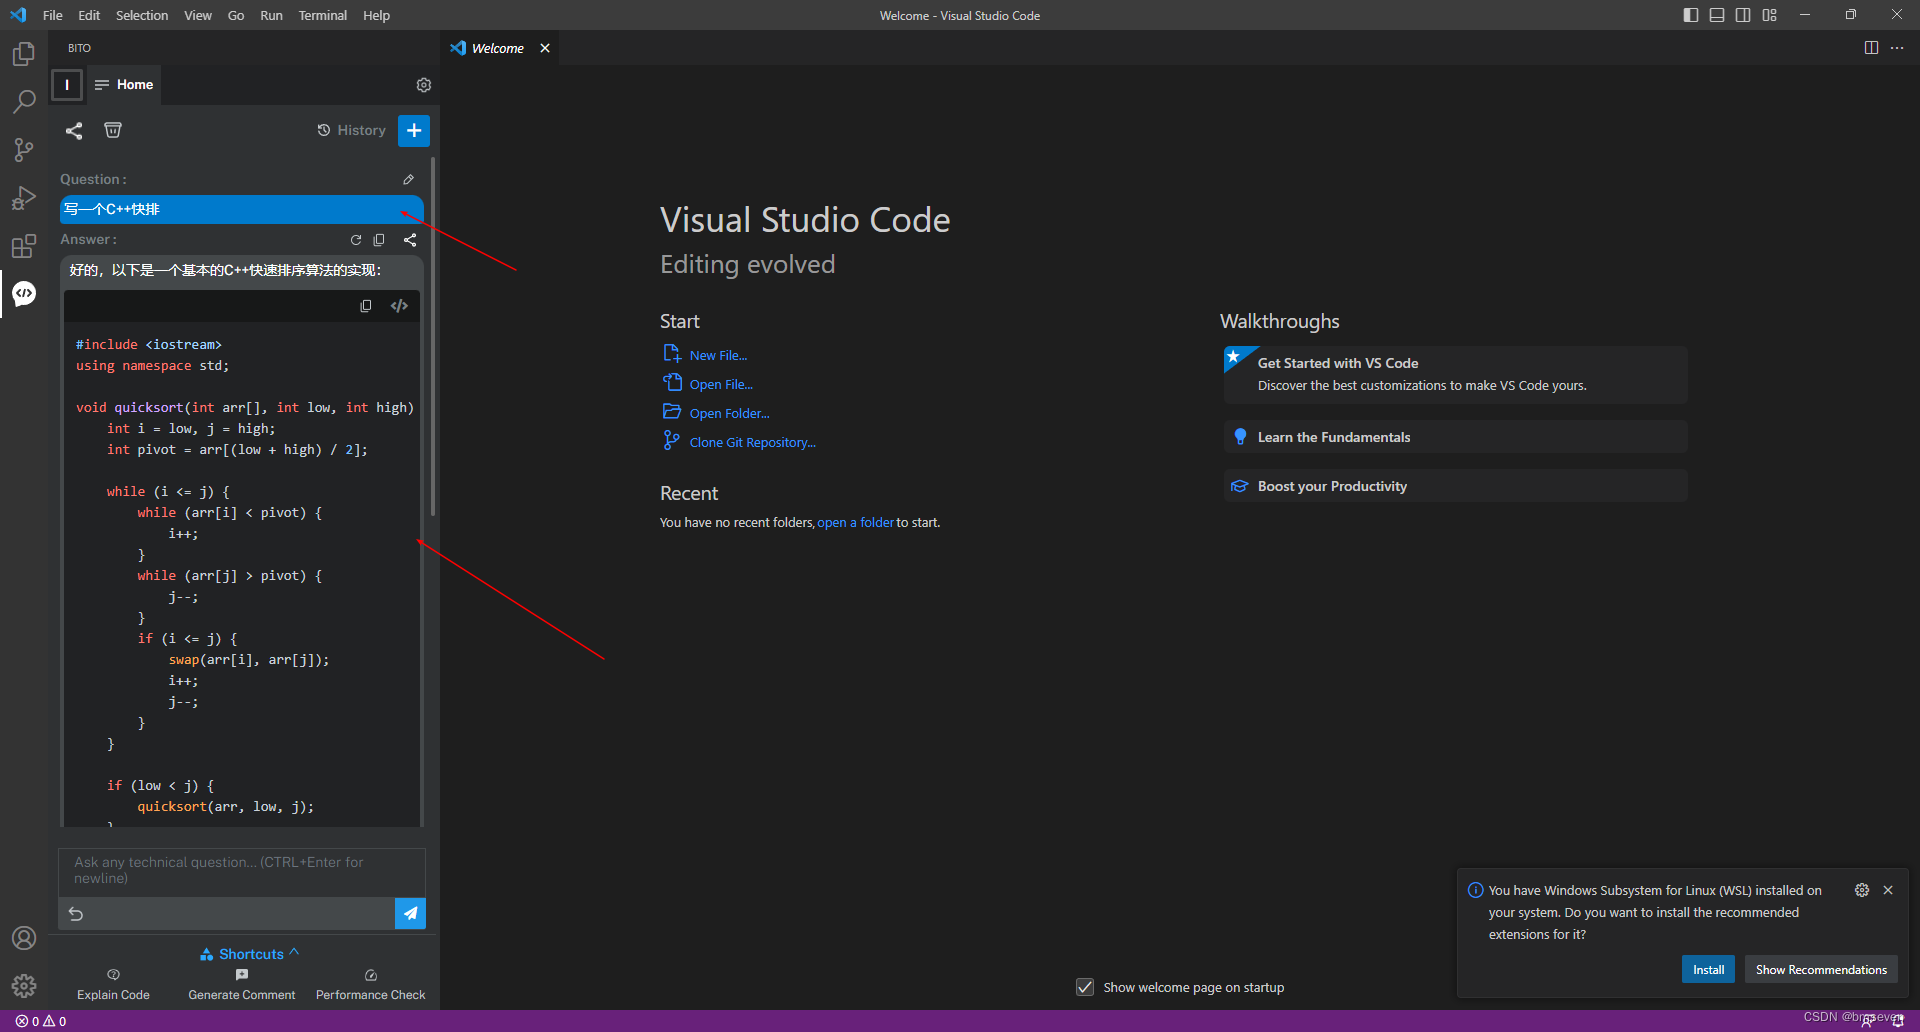Open Bito panel settings gear

click(x=424, y=85)
